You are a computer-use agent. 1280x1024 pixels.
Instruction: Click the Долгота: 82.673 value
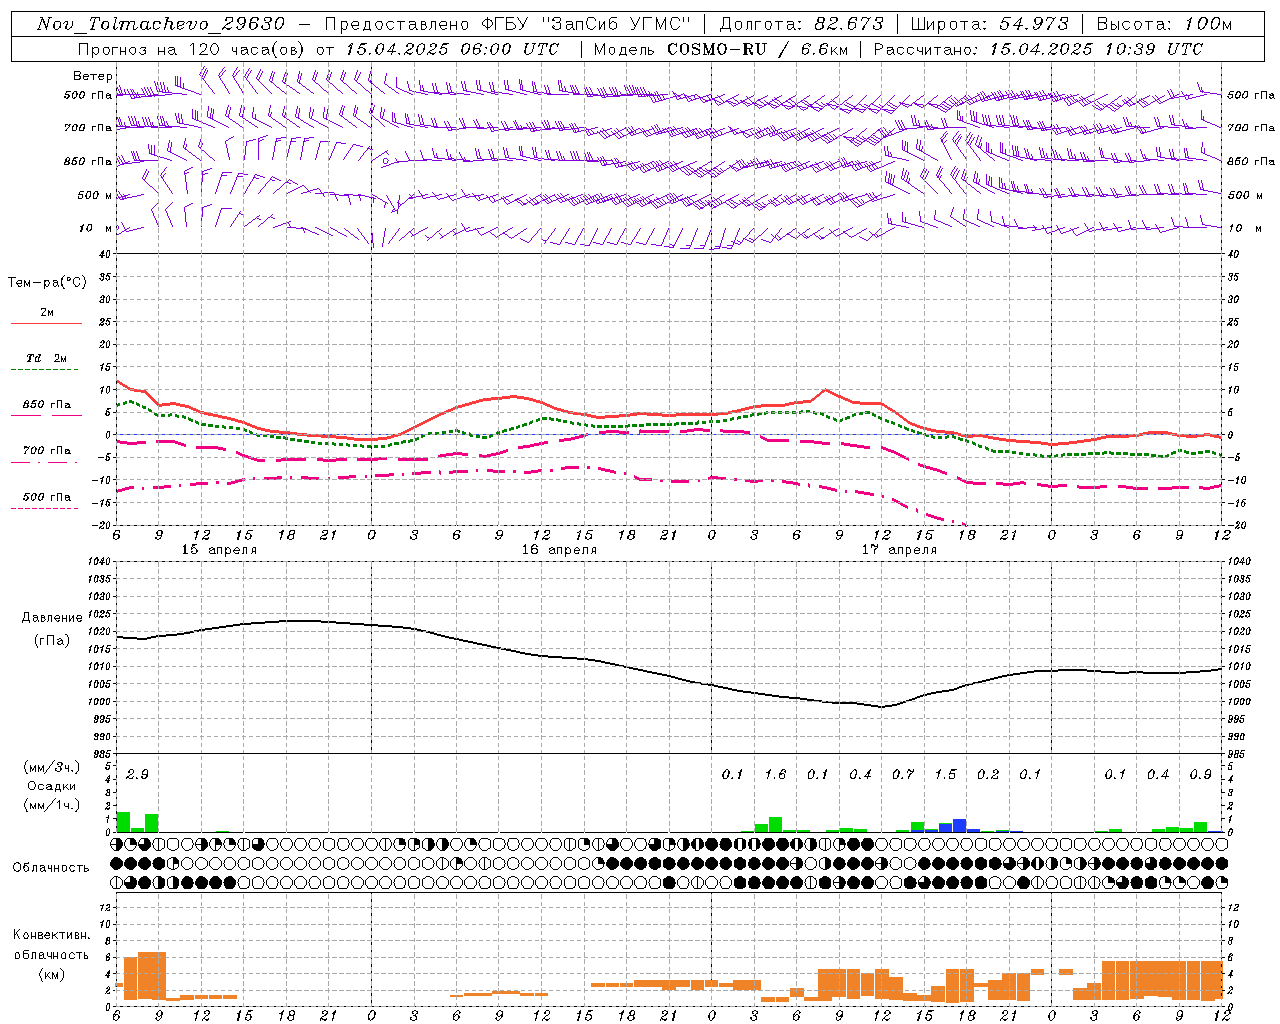802,24
